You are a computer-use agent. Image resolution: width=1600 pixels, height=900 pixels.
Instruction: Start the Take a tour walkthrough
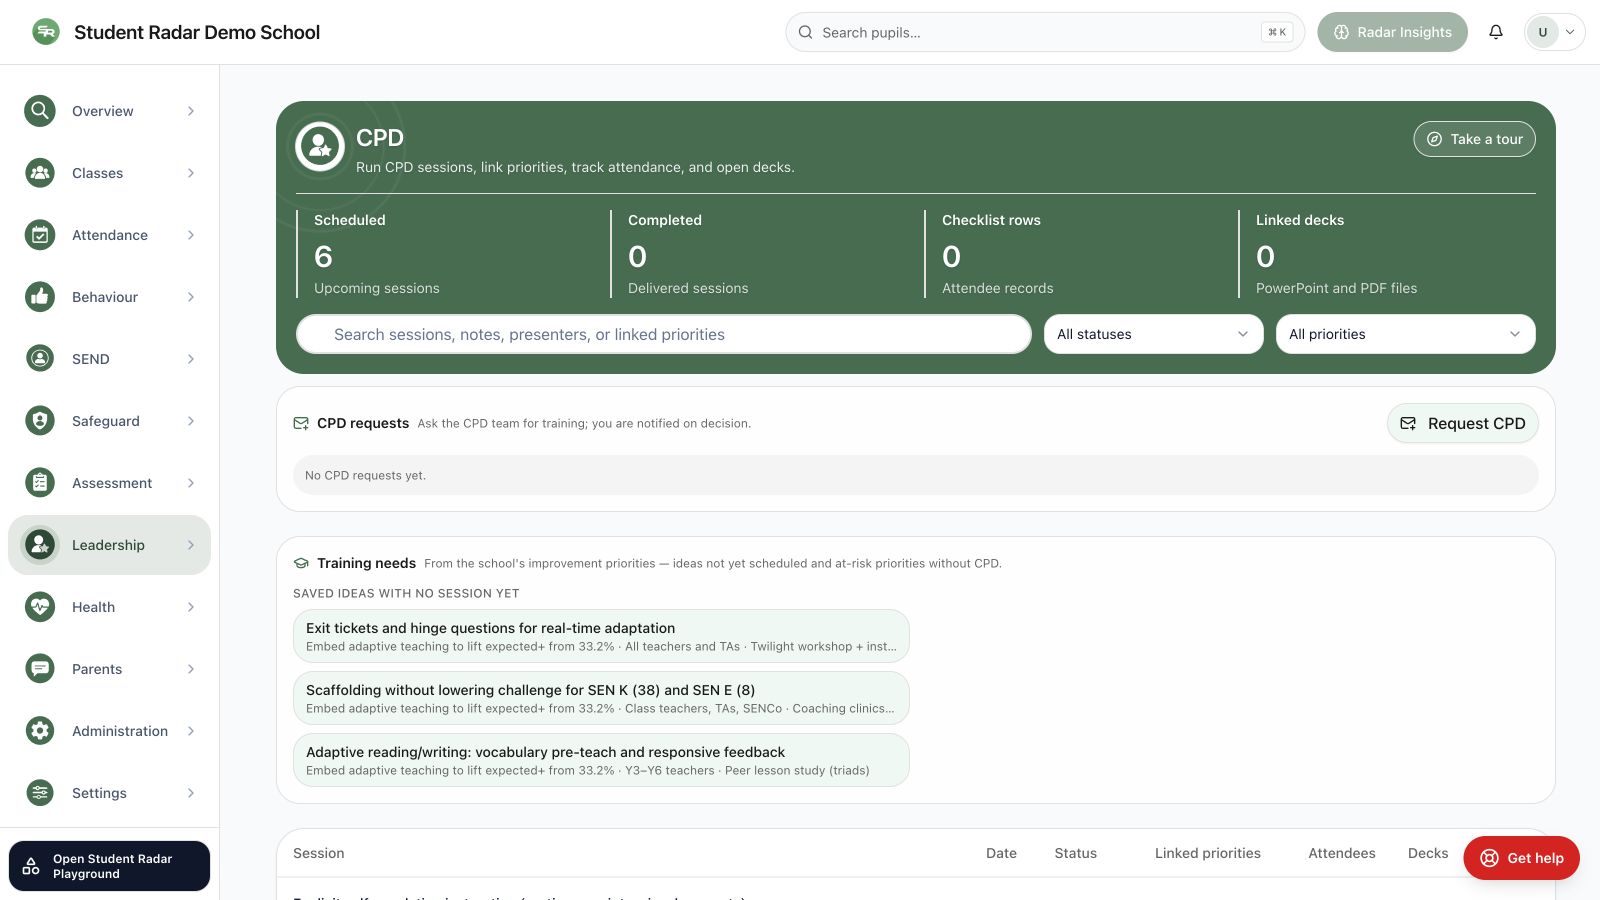coord(1475,139)
